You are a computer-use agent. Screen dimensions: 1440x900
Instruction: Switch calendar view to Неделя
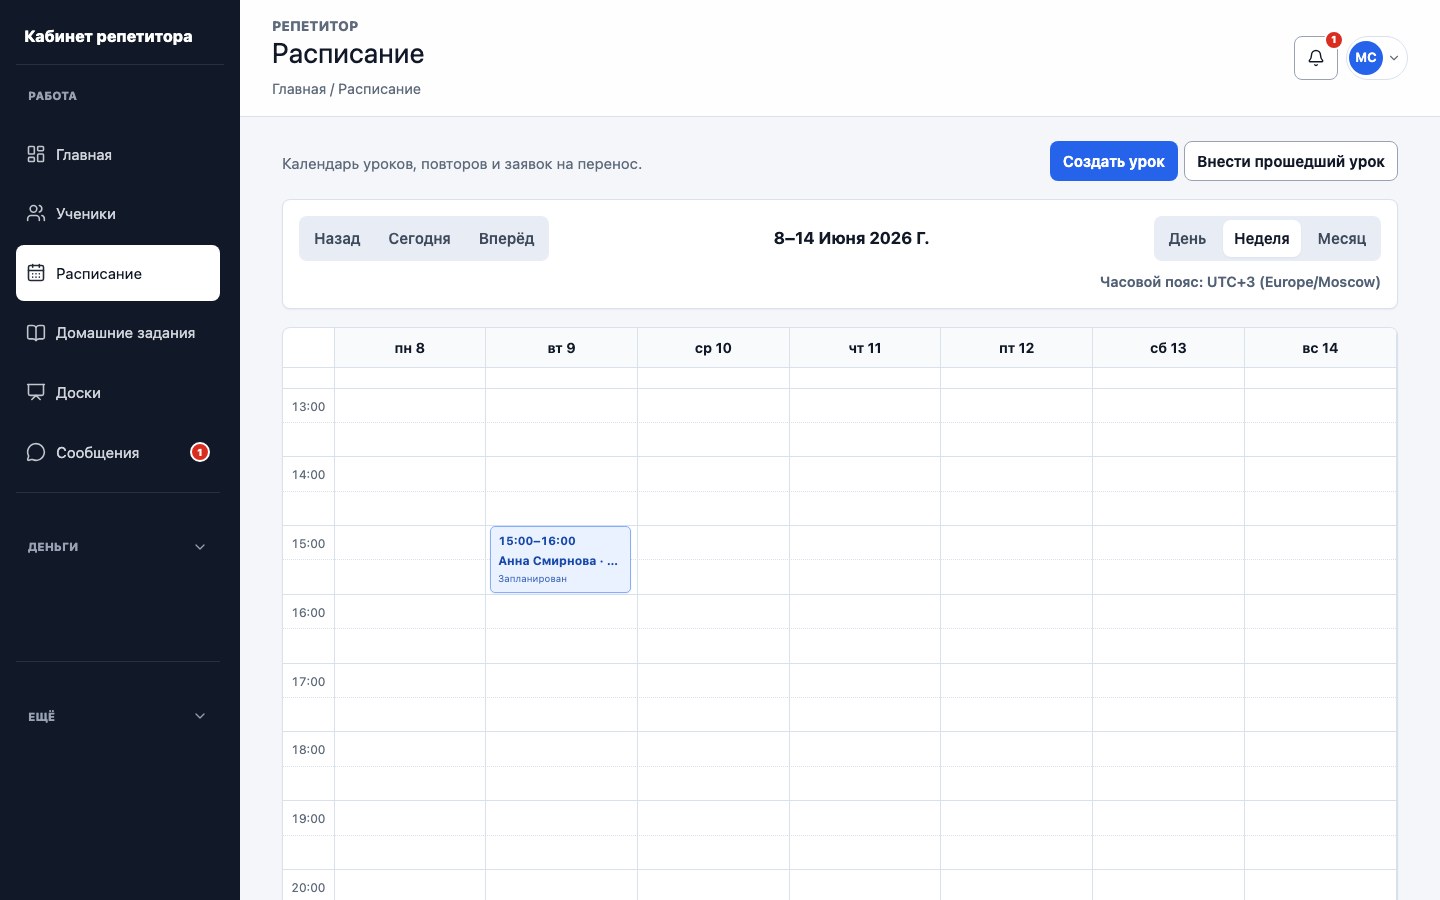point(1261,238)
